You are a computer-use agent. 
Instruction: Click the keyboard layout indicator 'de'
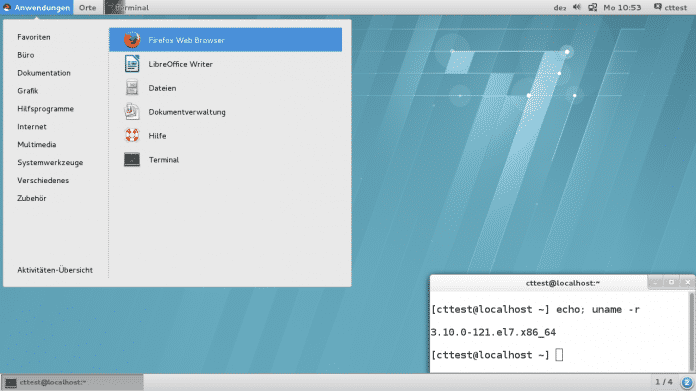[x=559, y=8]
